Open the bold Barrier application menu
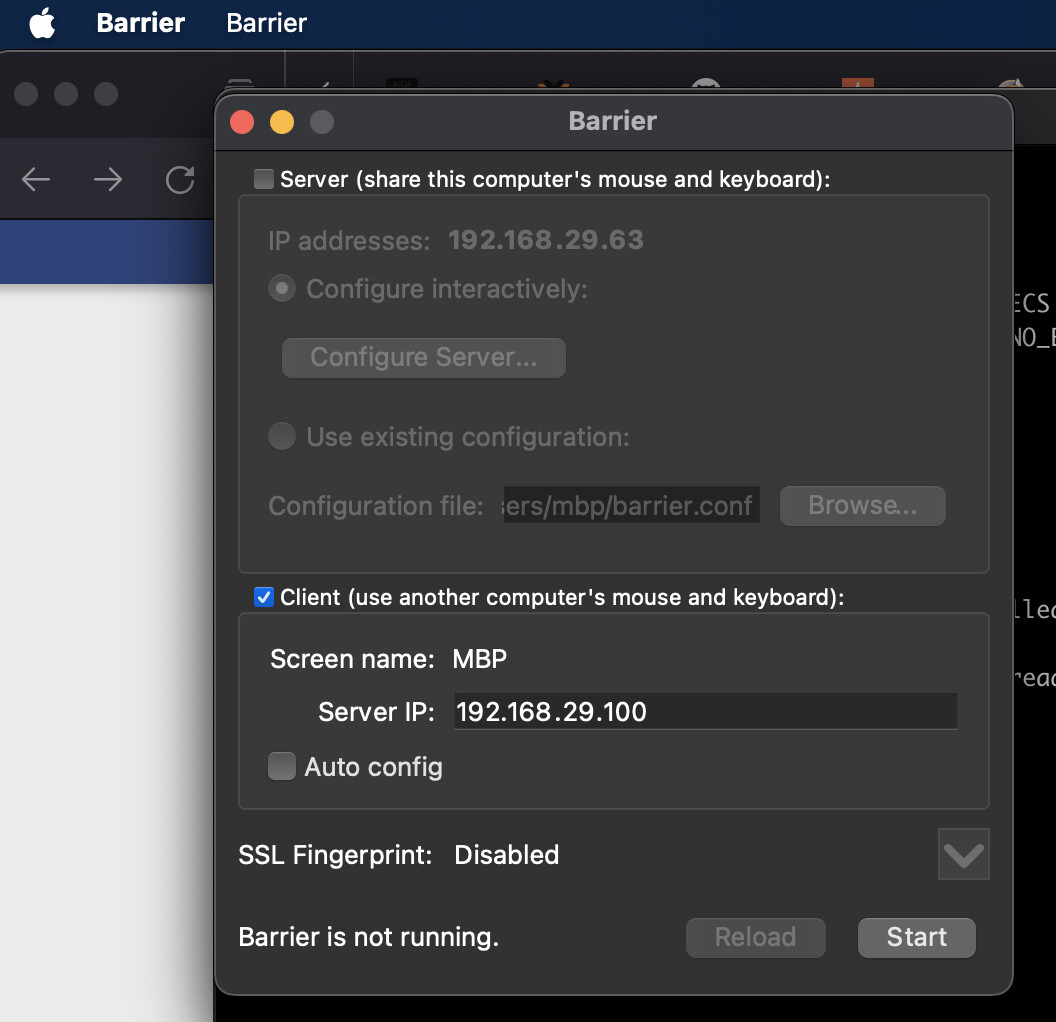 [140, 23]
